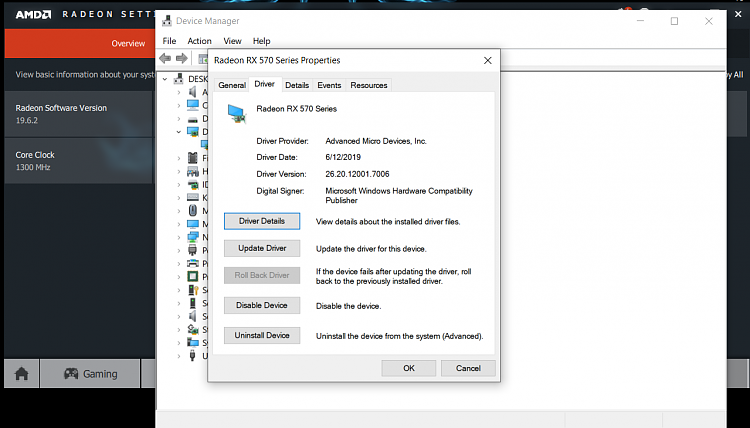
Task: Open the Overview tab in Radeon Settings
Action: [128, 44]
